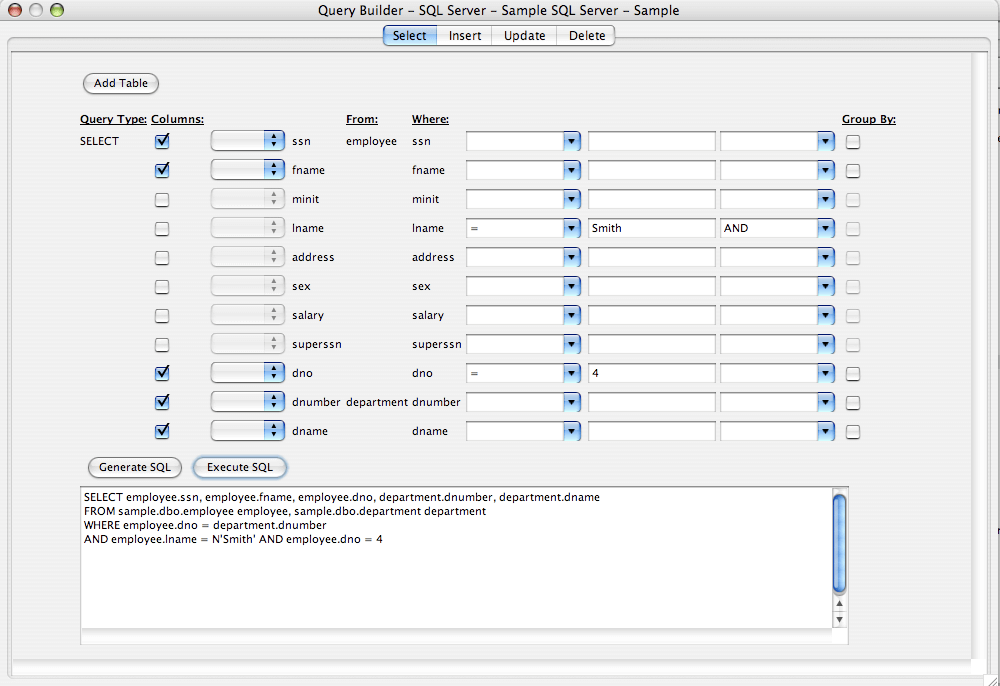The image size is (1000, 686).
Task: Switch to the Insert tab
Action: tap(464, 36)
